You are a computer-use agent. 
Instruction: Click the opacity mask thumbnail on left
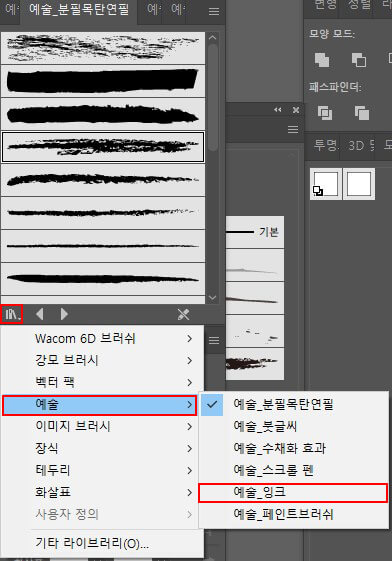click(326, 184)
